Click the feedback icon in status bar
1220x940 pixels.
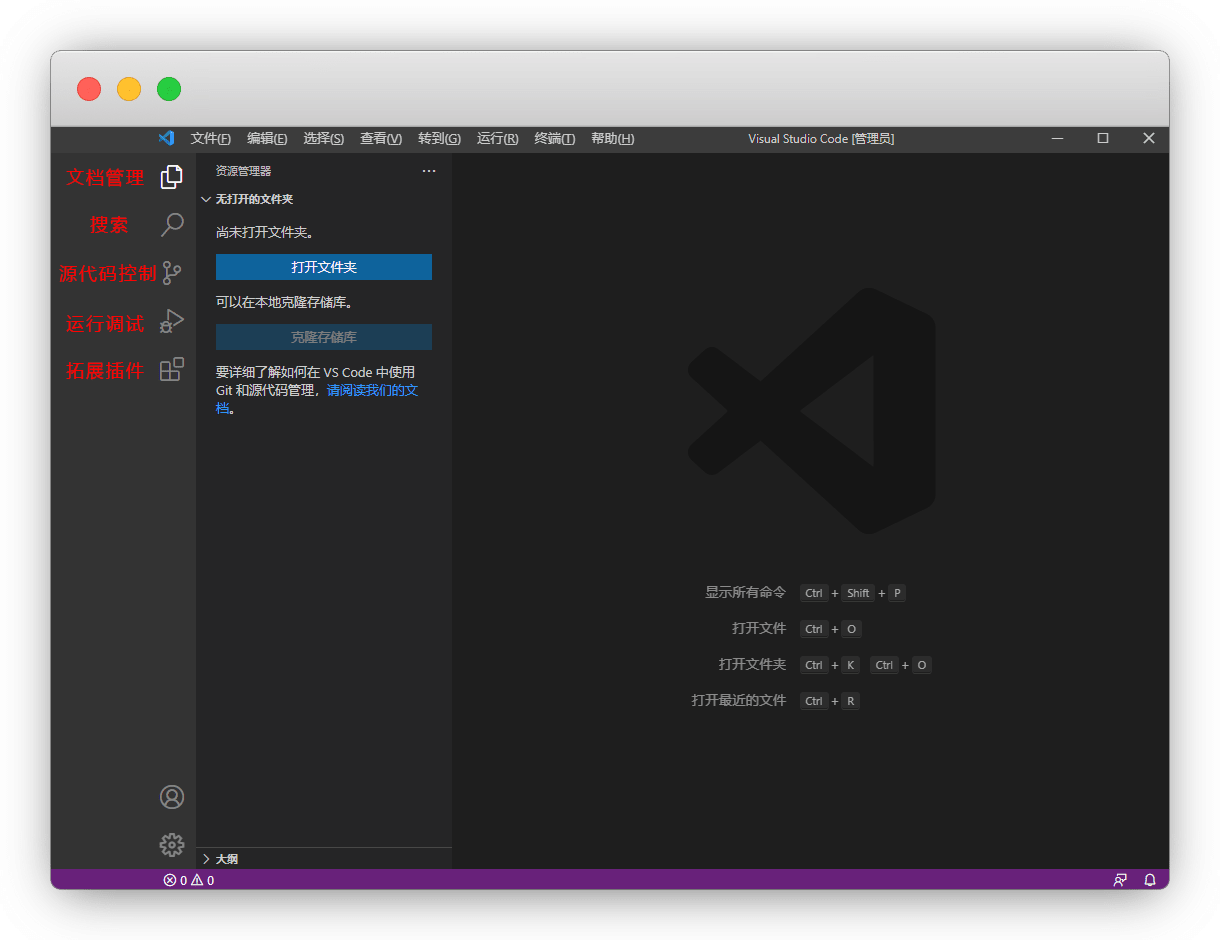pyautogui.click(x=1120, y=880)
